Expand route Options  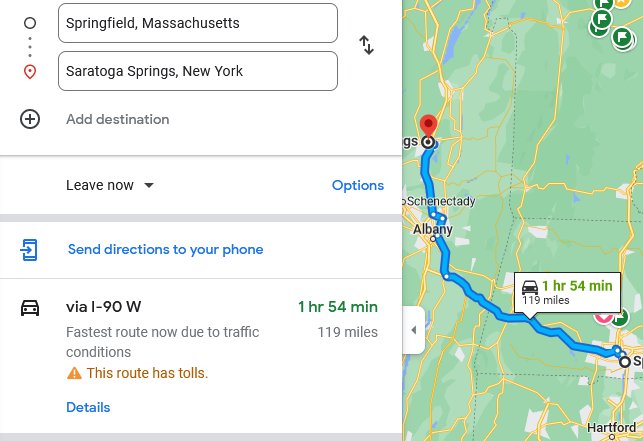coord(358,185)
